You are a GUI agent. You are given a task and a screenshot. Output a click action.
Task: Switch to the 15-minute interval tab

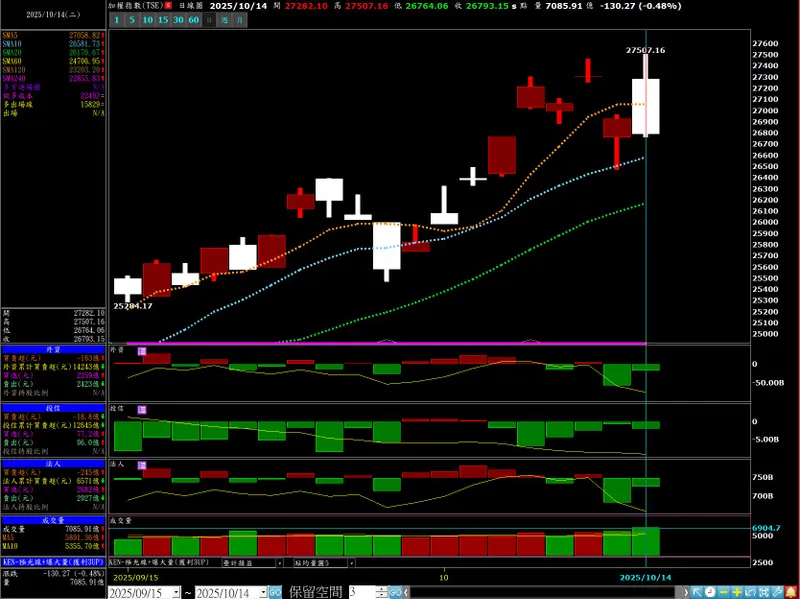tap(163, 20)
